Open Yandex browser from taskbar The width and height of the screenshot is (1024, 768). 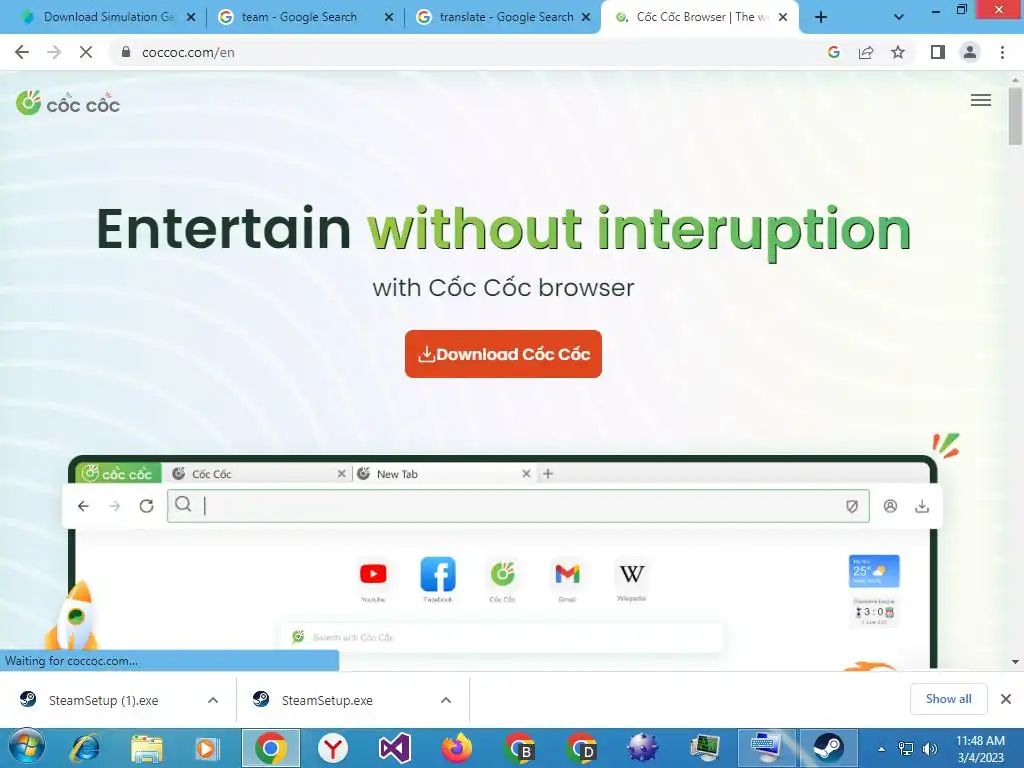coord(332,748)
